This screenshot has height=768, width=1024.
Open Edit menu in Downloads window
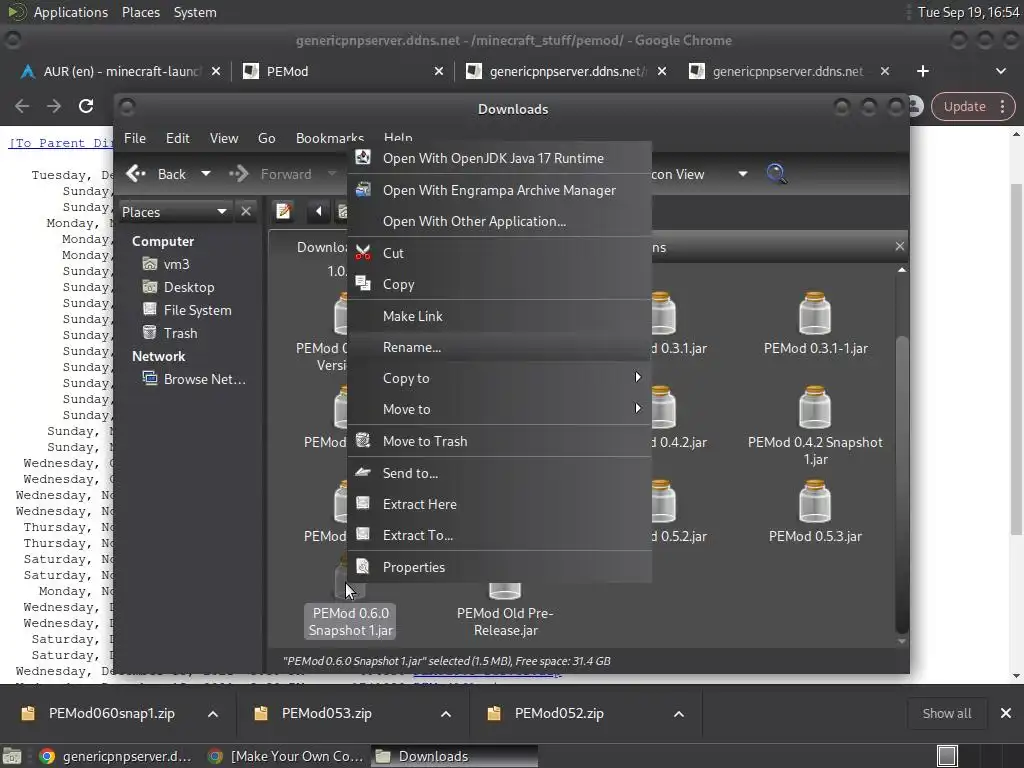[178, 138]
